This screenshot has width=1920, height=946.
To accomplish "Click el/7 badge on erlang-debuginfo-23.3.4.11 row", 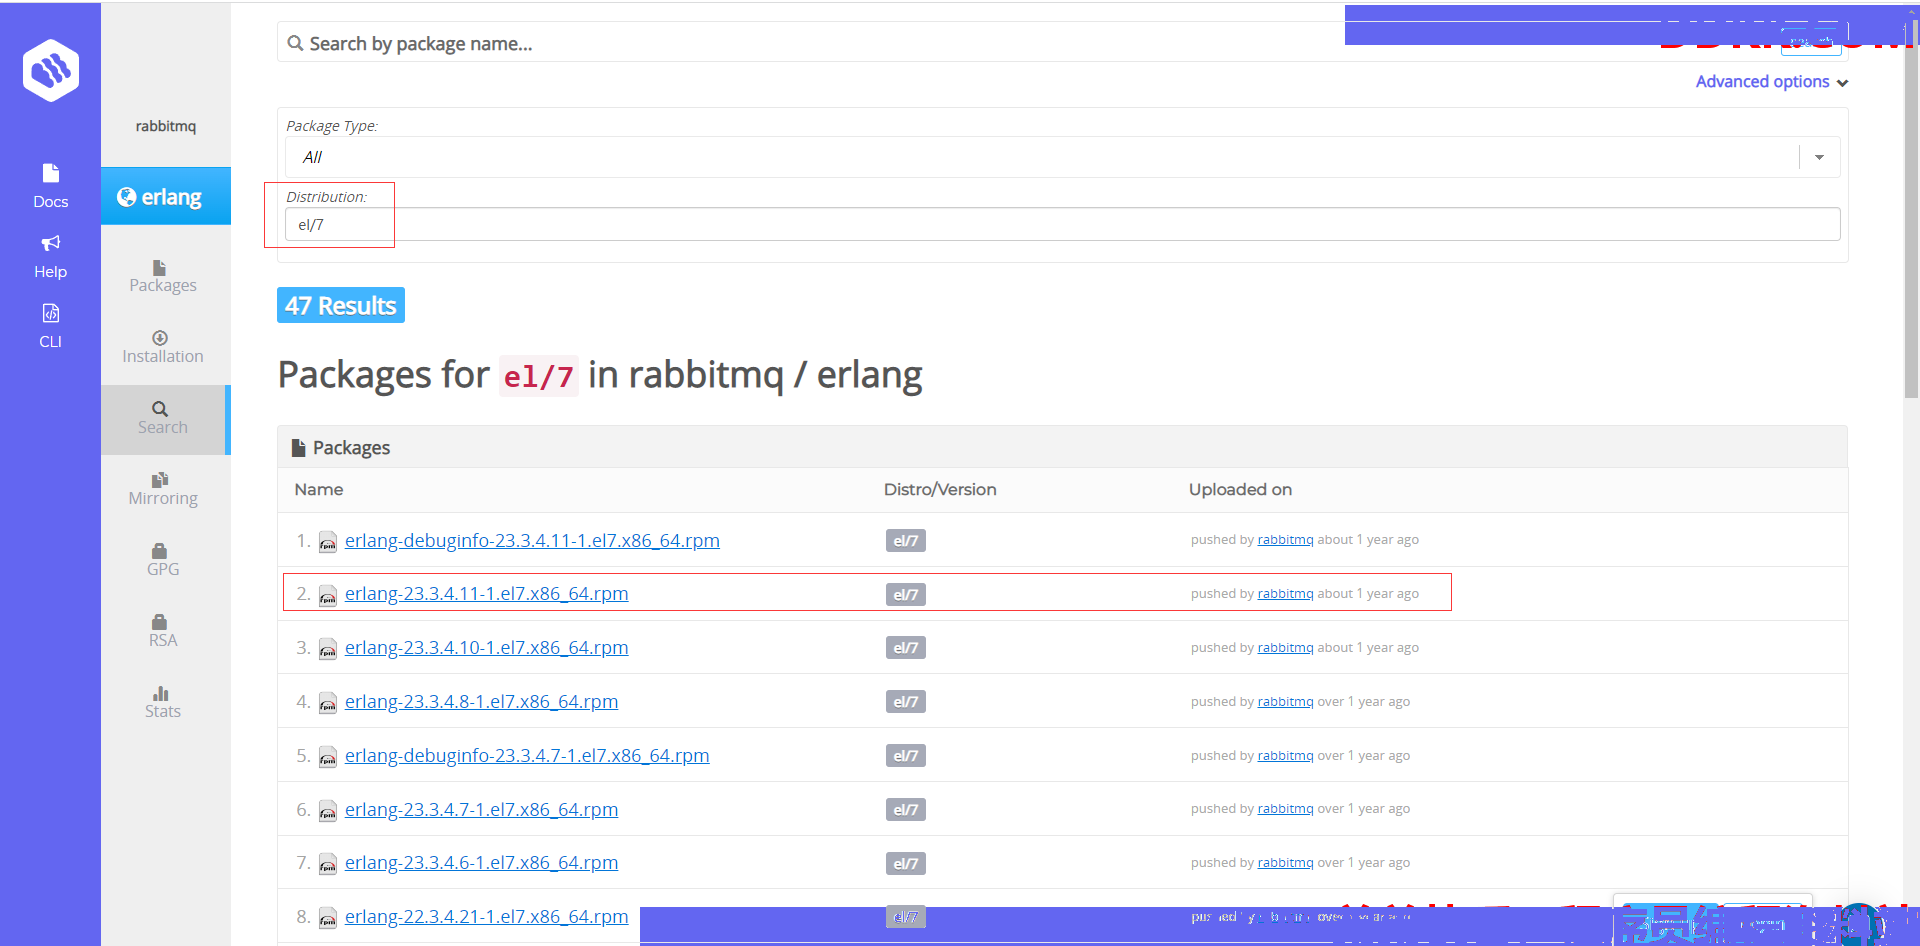I will 906,541.
